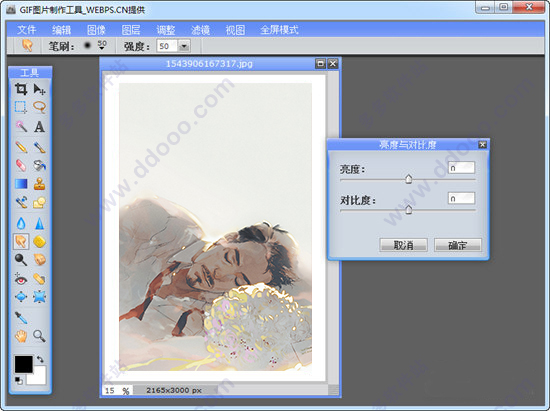The height and width of the screenshot is (411, 550).
Task: Select the Lasso tool
Action: [39, 107]
